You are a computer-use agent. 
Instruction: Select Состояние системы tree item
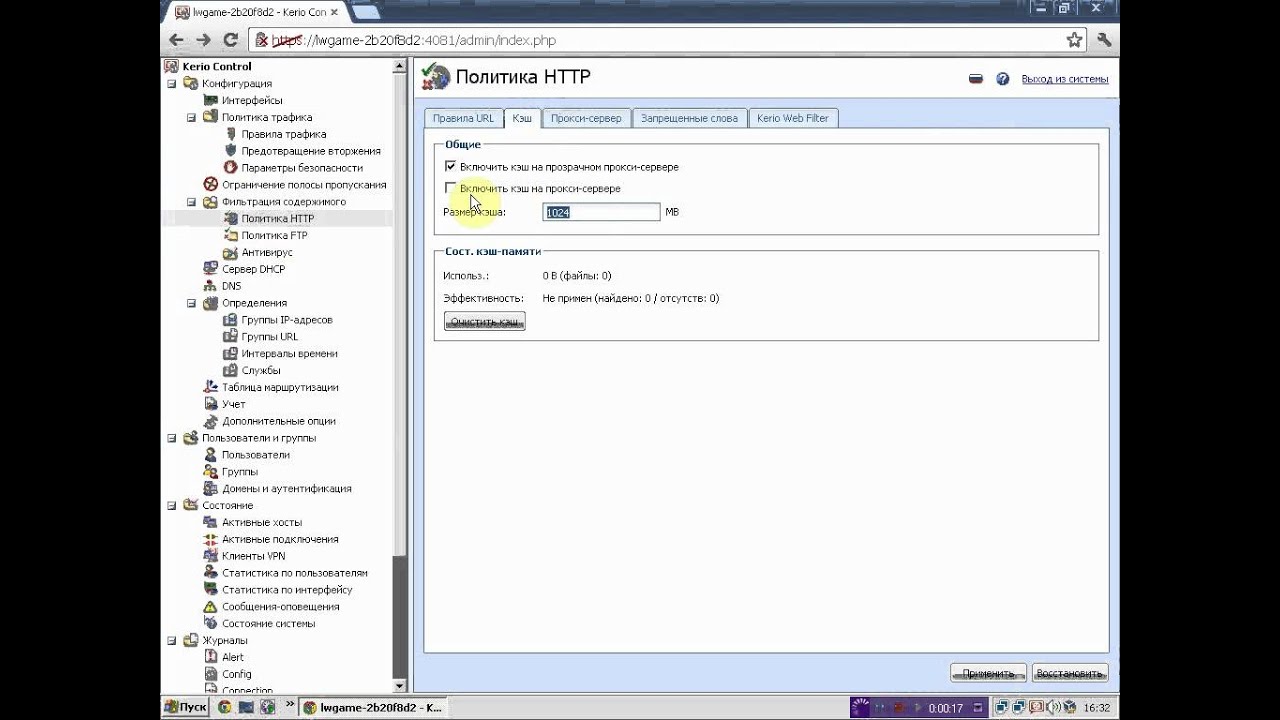click(268, 623)
